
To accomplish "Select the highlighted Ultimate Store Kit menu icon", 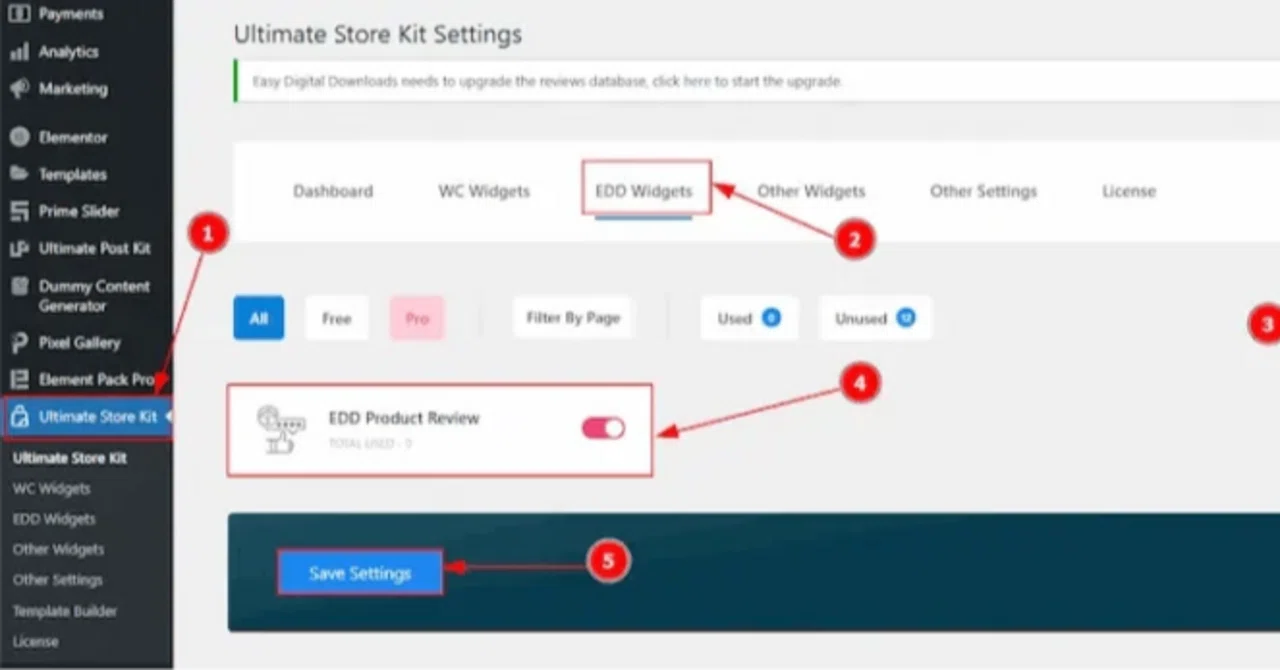I will click(19, 418).
